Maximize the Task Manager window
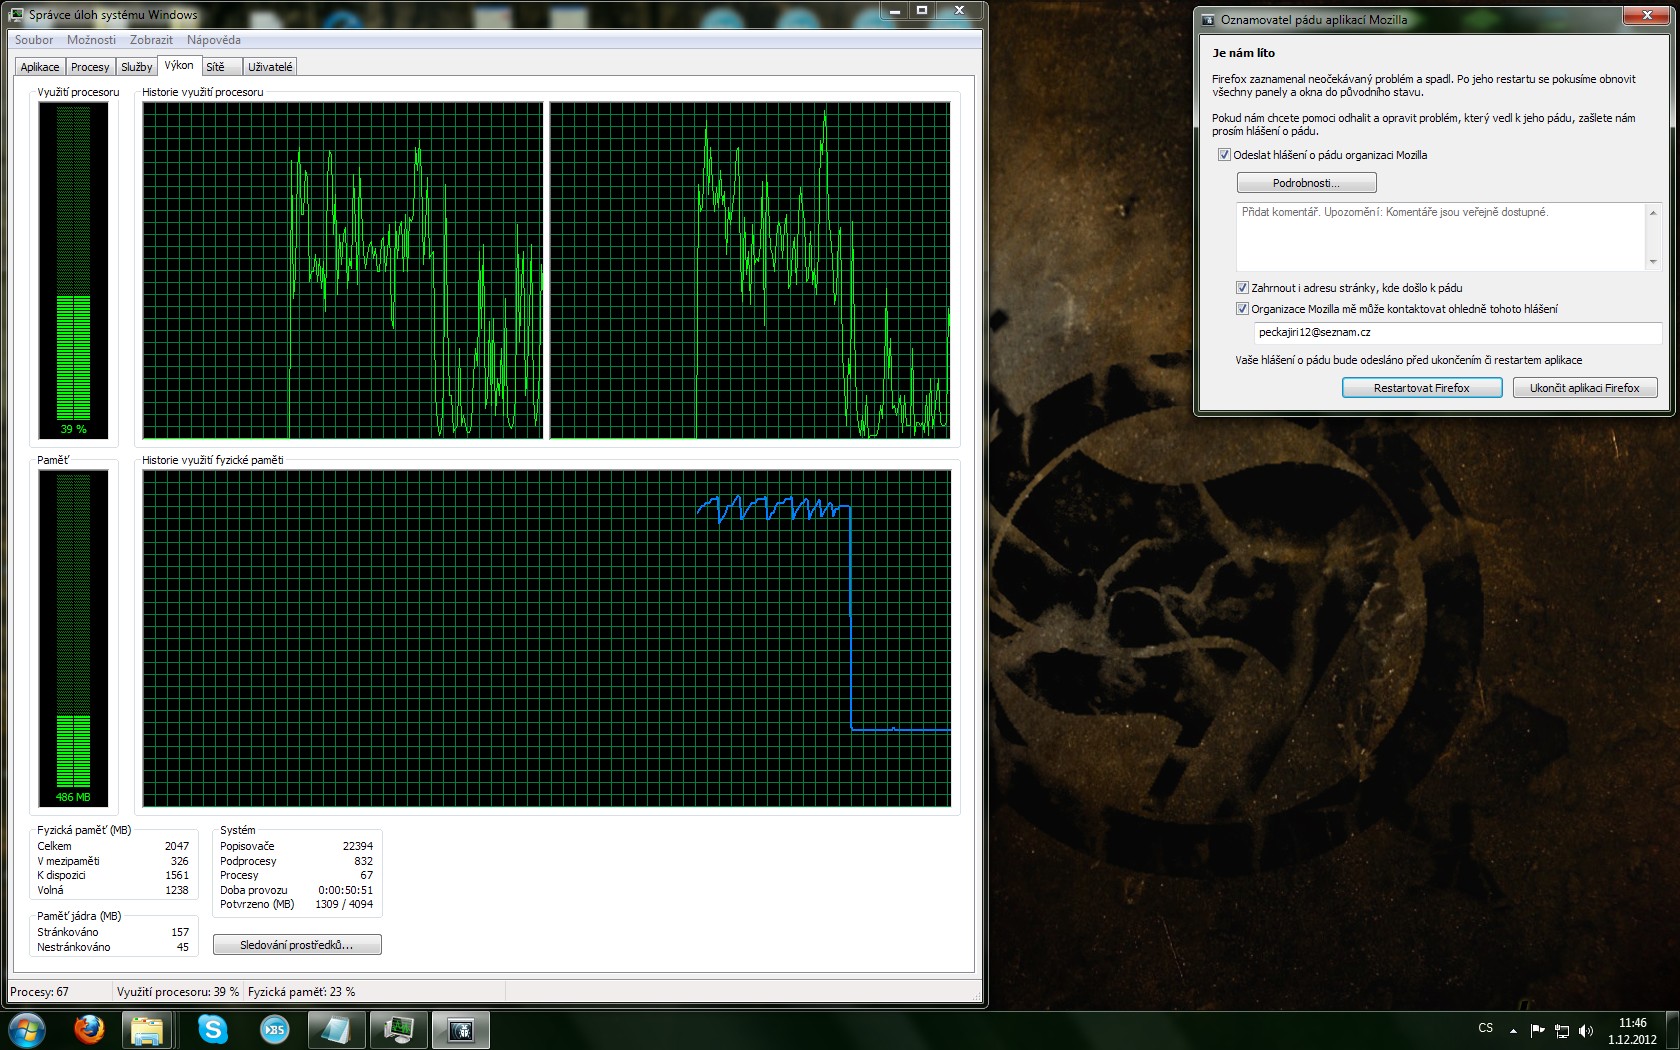The height and width of the screenshot is (1050, 1680). (922, 11)
